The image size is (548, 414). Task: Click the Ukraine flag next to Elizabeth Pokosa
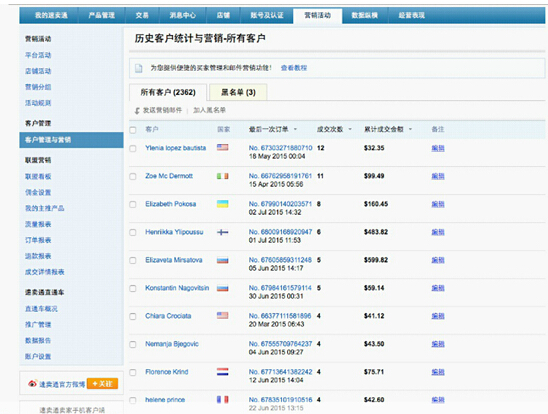222,204
